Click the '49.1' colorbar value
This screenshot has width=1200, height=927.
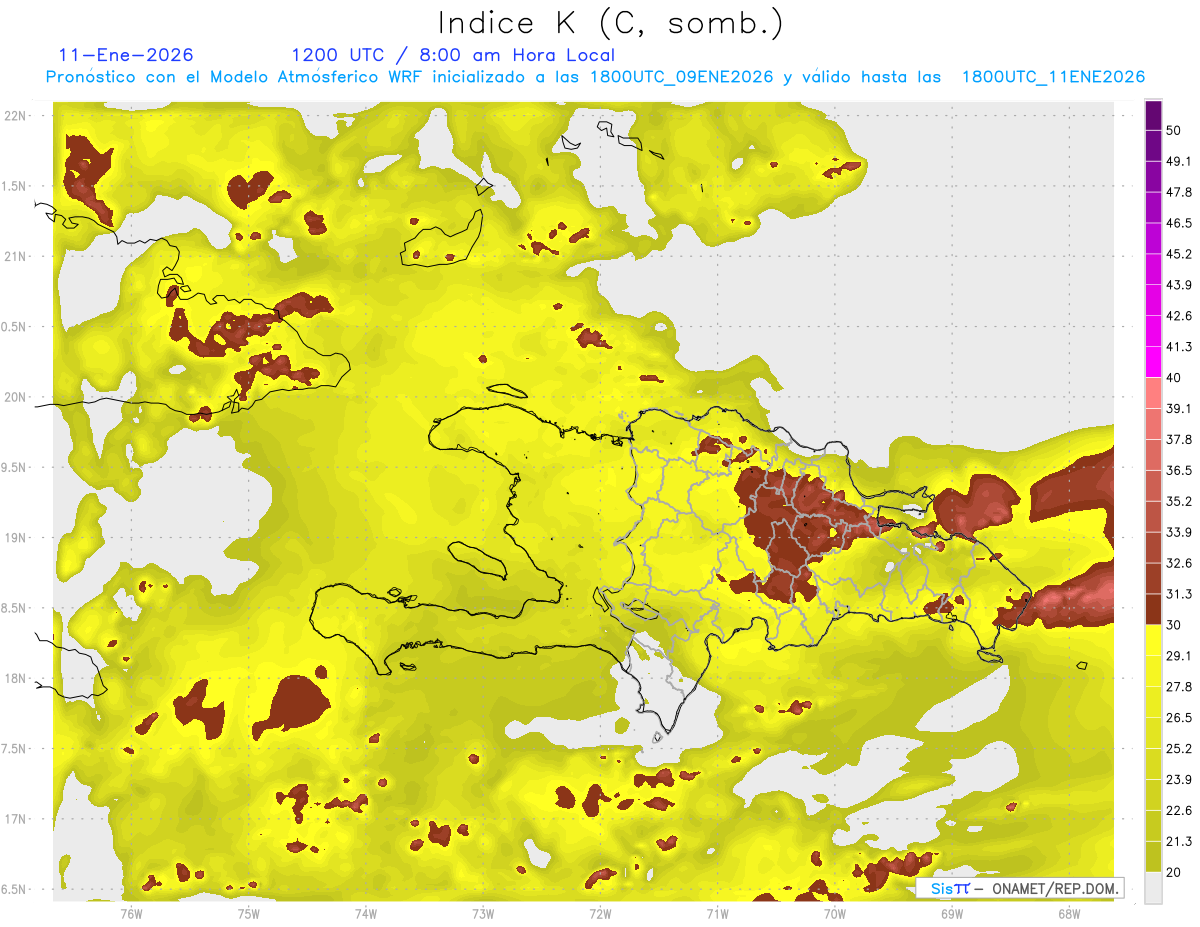[x=1180, y=161]
